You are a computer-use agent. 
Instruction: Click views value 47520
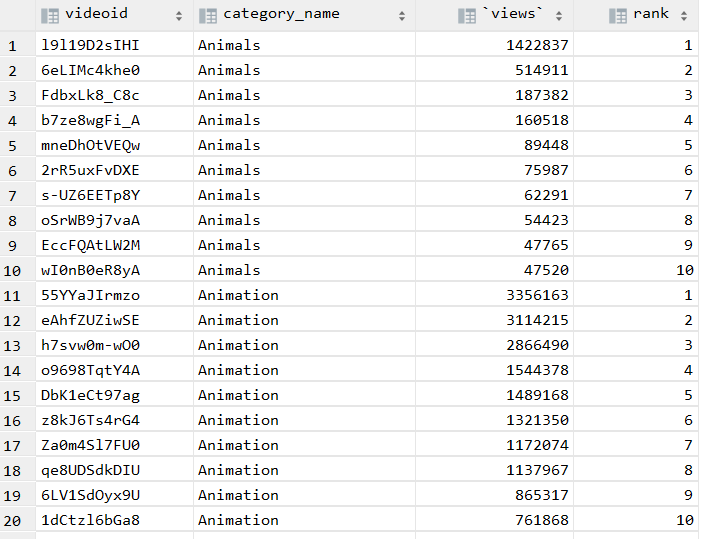546,270
